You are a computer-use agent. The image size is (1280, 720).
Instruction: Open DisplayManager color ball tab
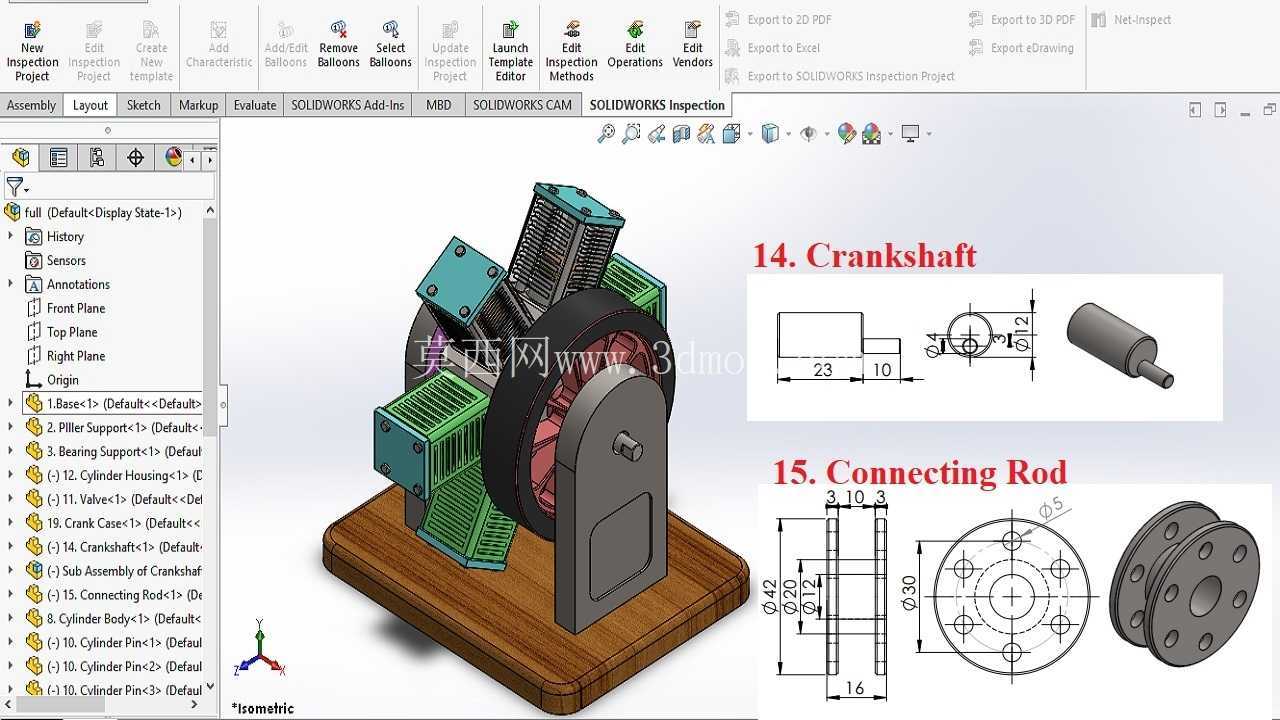tap(173, 157)
